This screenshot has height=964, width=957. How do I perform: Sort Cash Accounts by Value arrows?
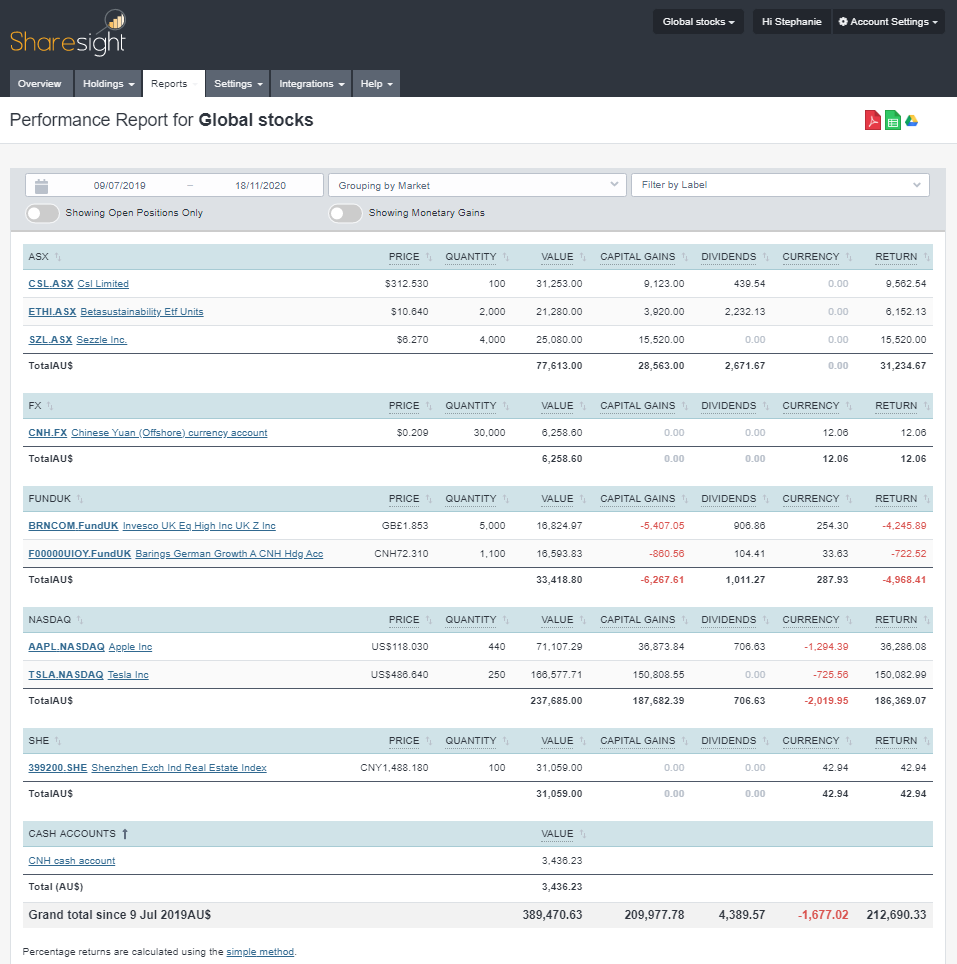point(583,834)
